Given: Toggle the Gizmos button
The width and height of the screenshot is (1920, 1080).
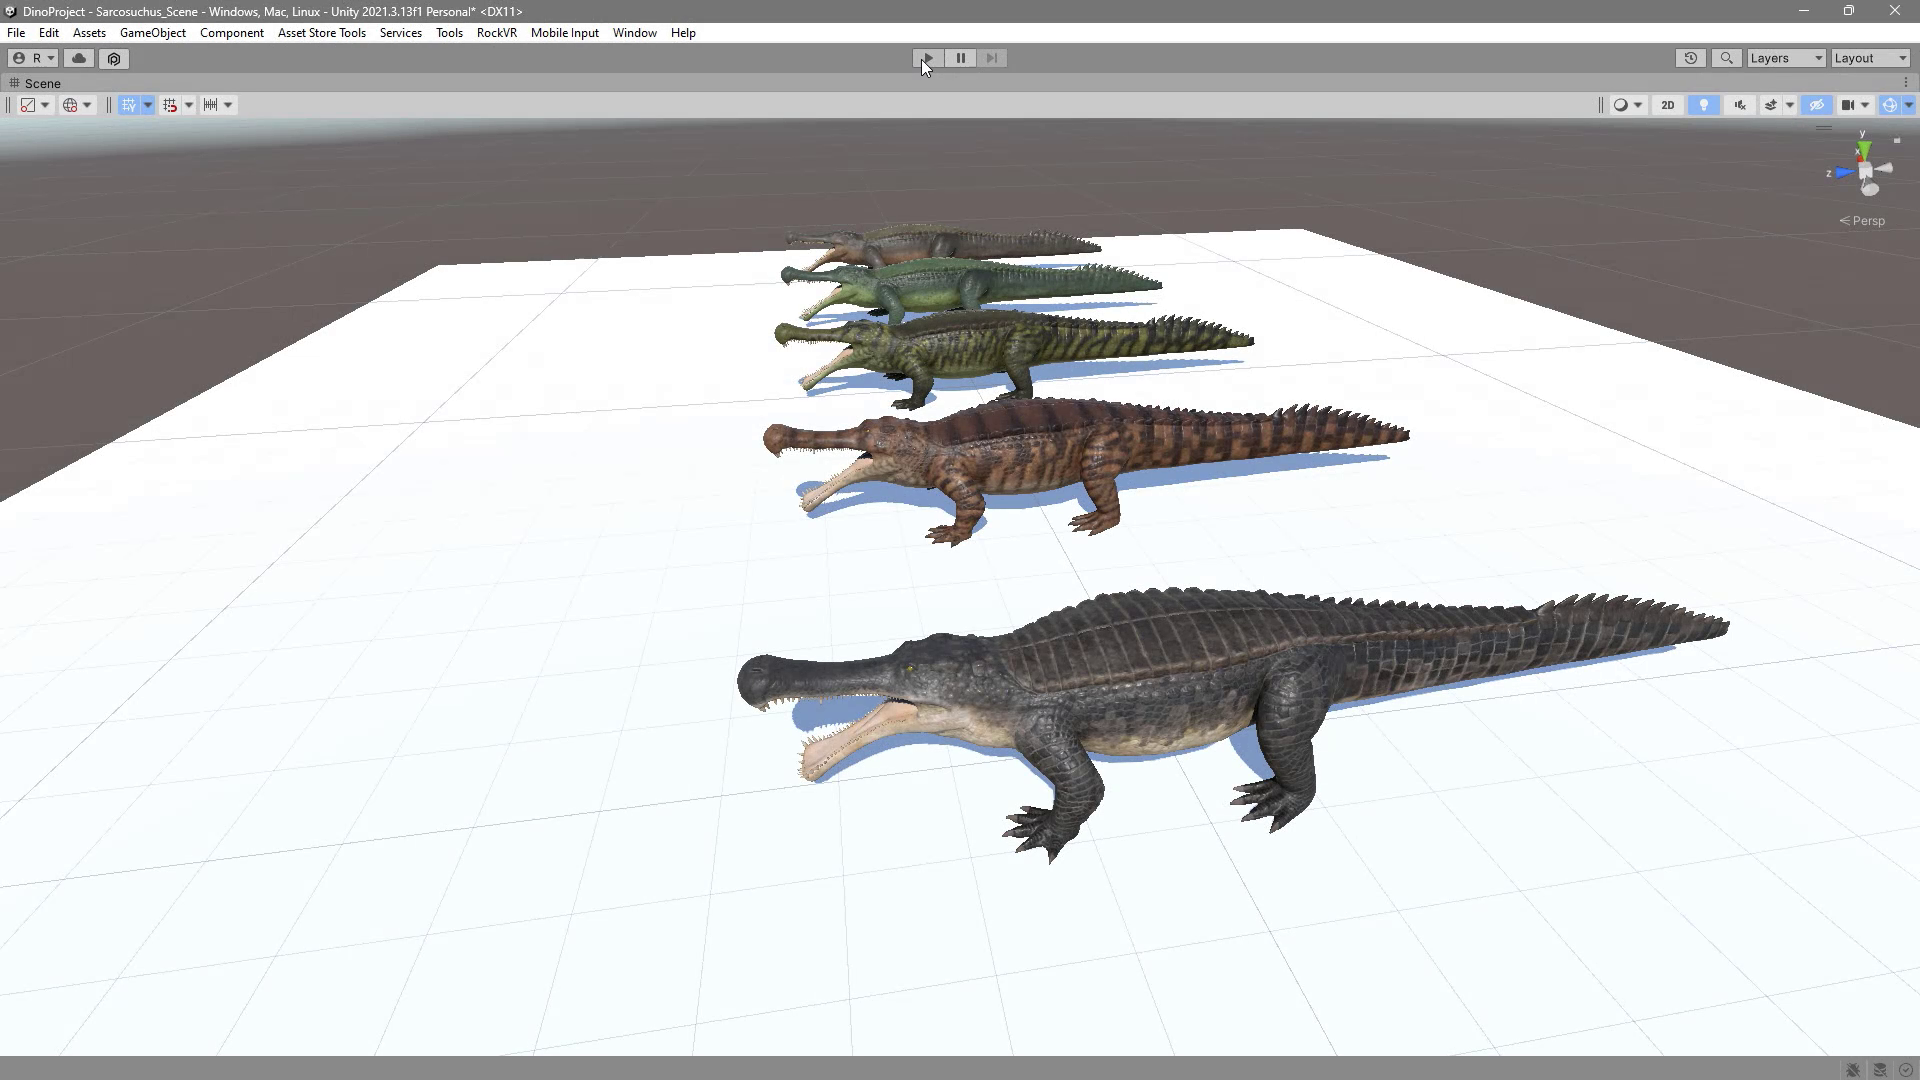Looking at the screenshot, I should 1889,105.
